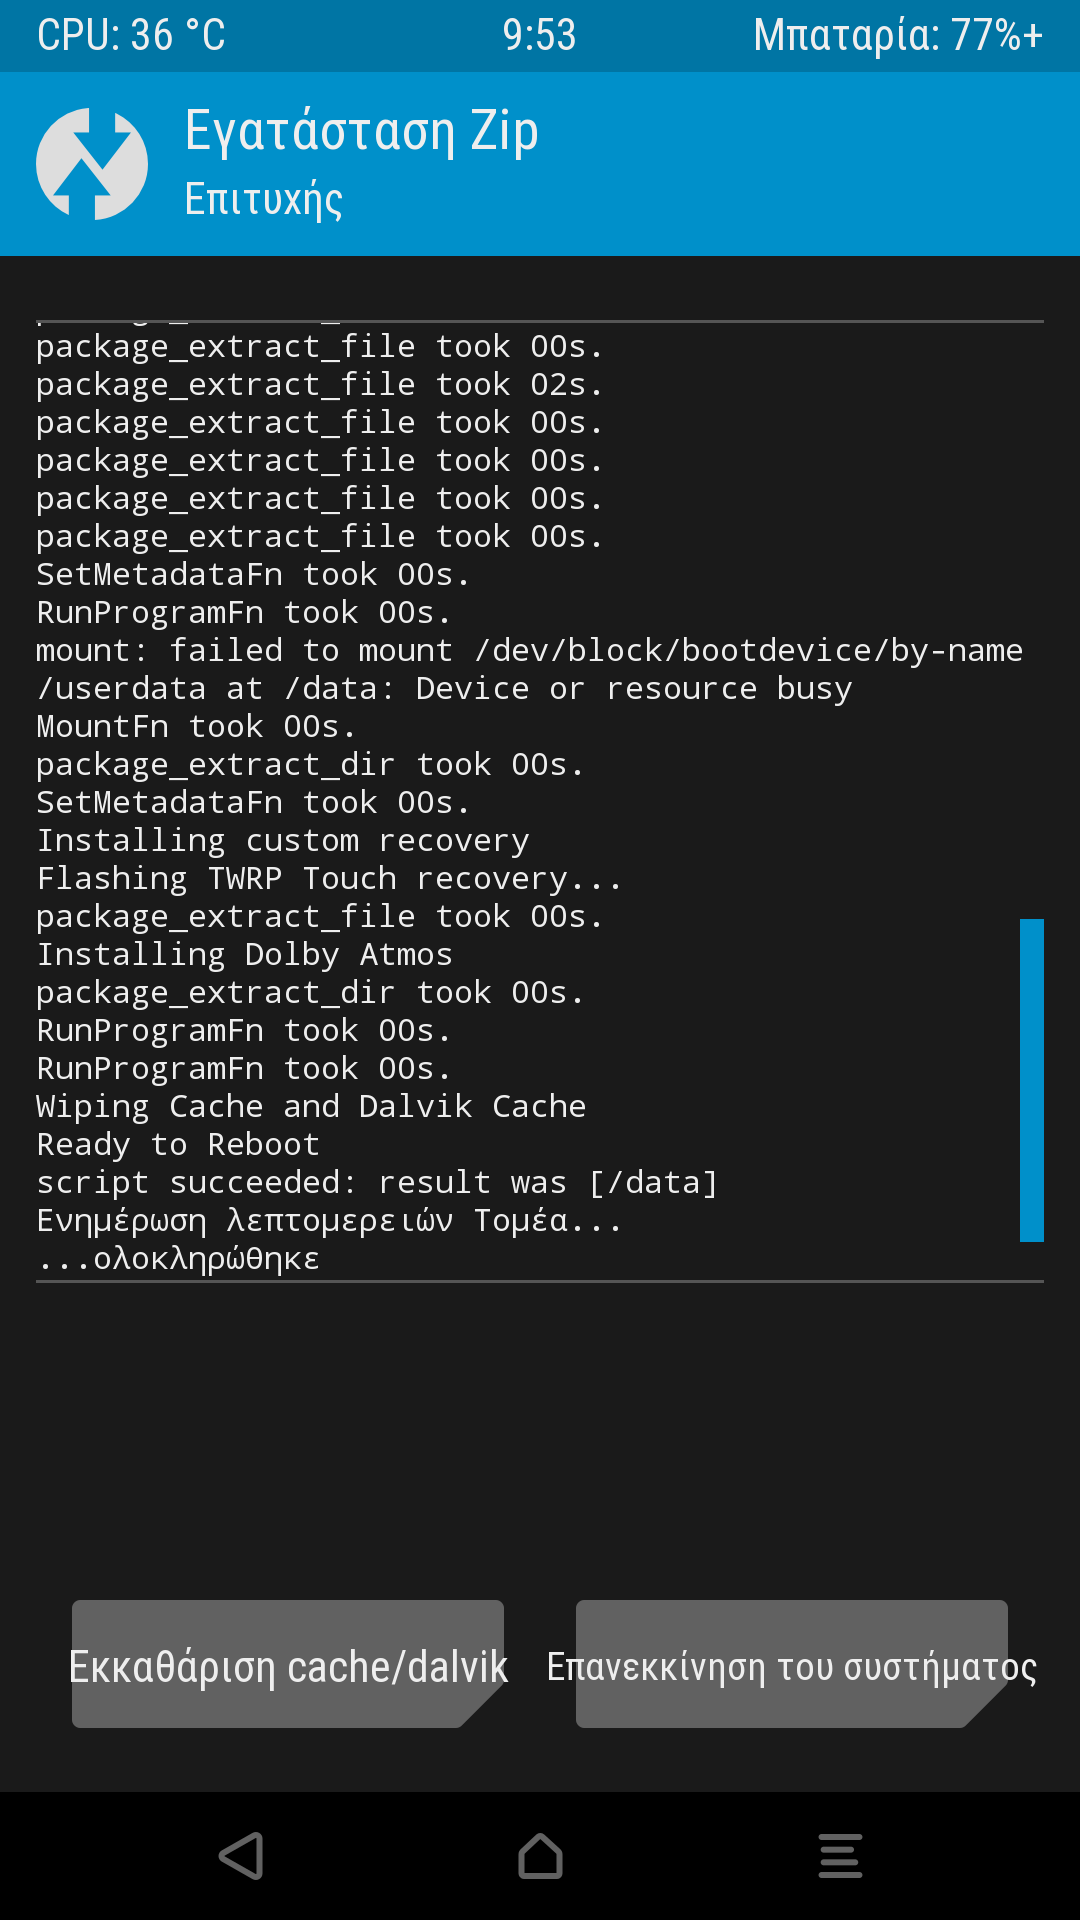Select the 'Installing custom recovery' log line
The image size is (1080, 1920).
[x=283, y=841]
